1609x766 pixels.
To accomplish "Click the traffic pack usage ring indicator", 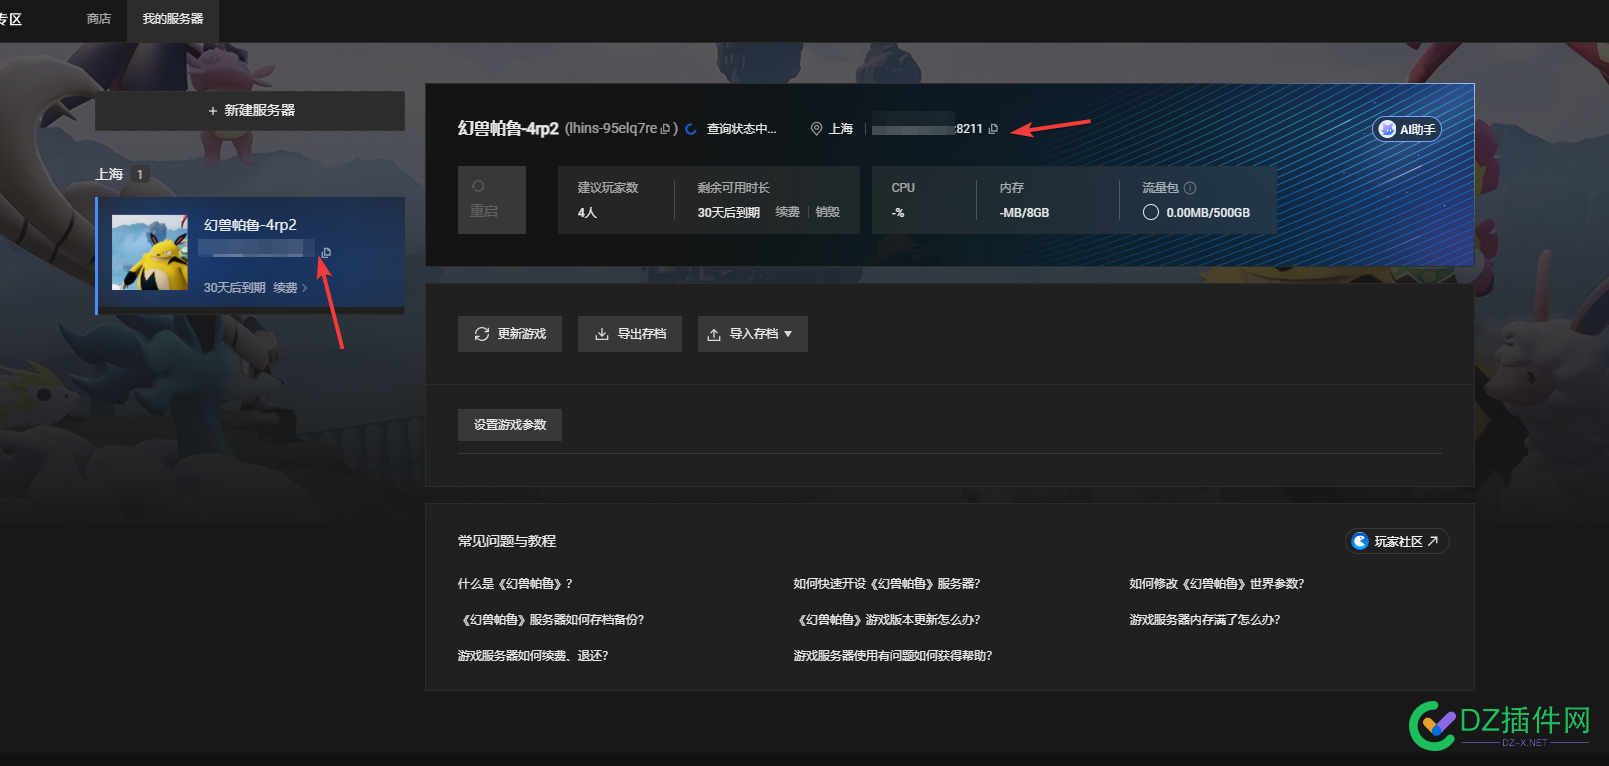I will tap(1151, 212).
